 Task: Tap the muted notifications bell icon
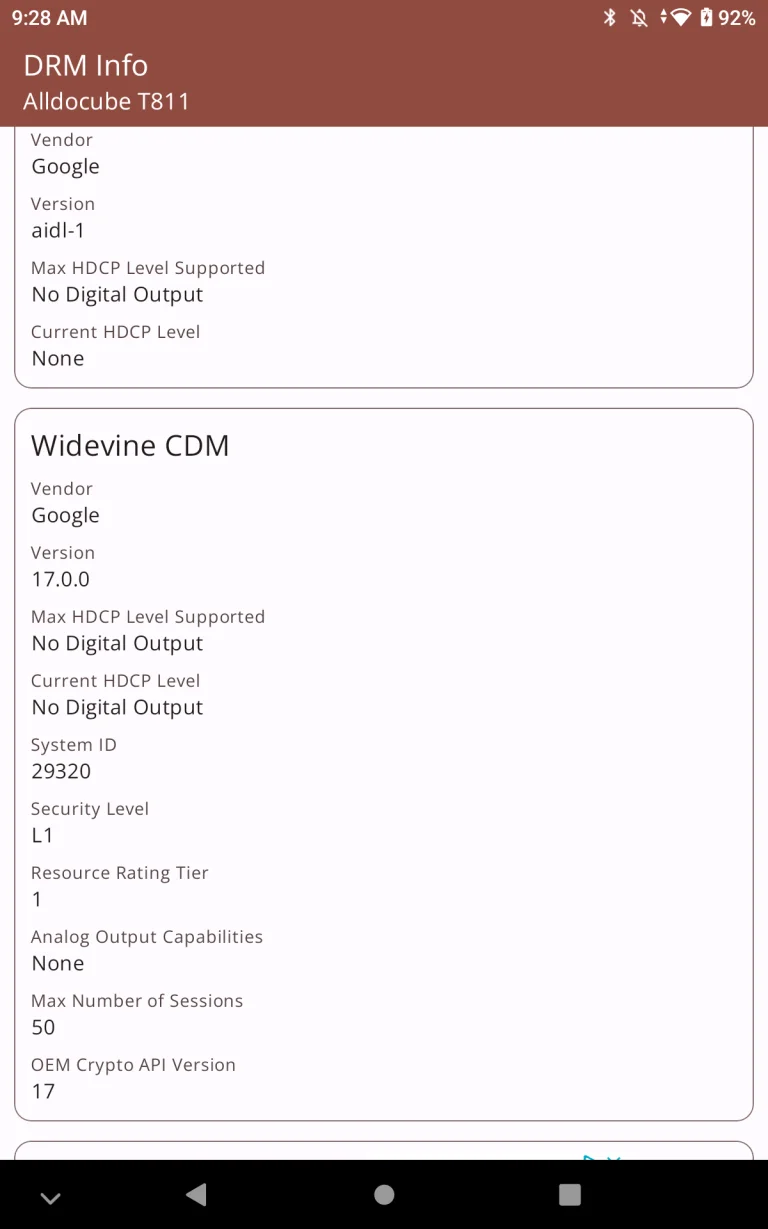click(639, 18)
